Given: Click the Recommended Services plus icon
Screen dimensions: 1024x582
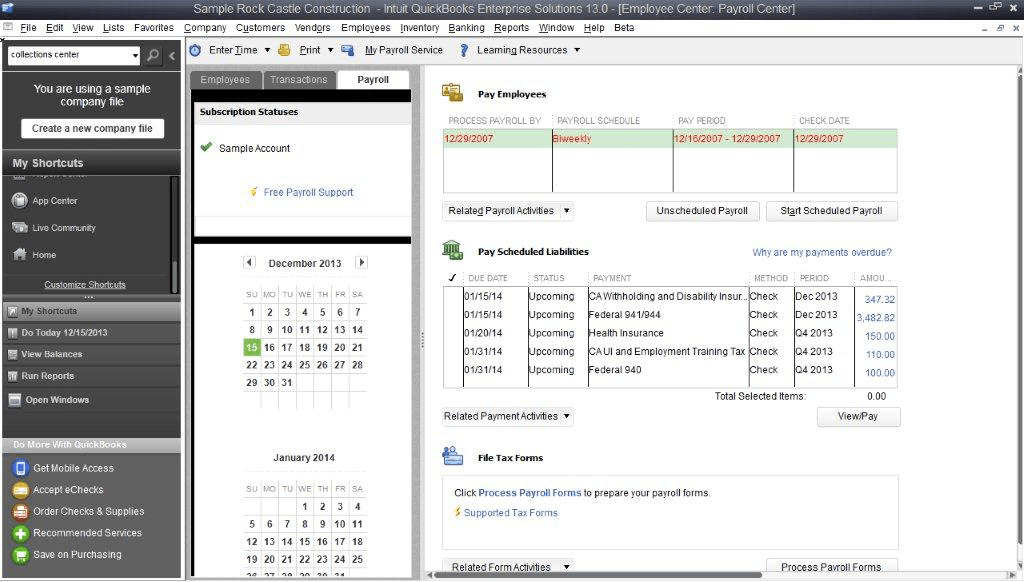Looking at the screenshot, I should (x=20, y=533).
